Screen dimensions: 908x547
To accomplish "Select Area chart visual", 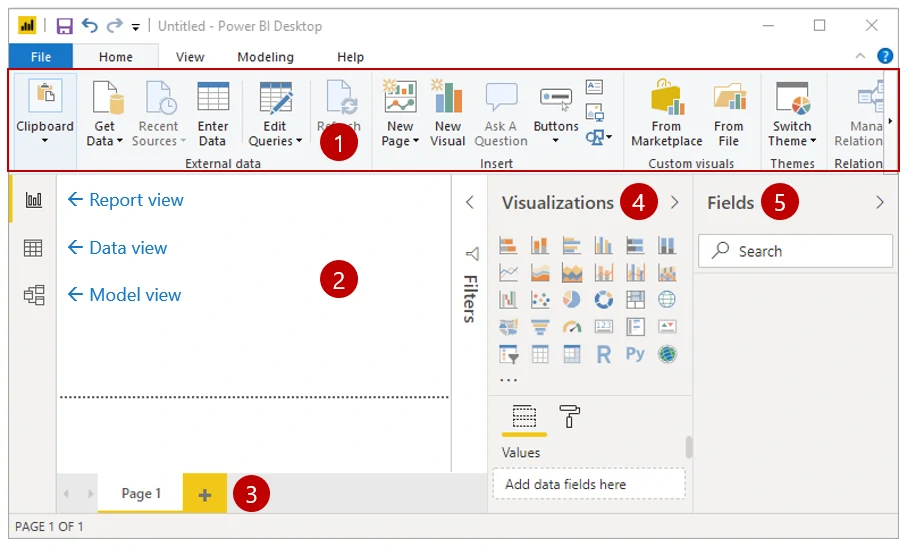I will click(540, 273).
